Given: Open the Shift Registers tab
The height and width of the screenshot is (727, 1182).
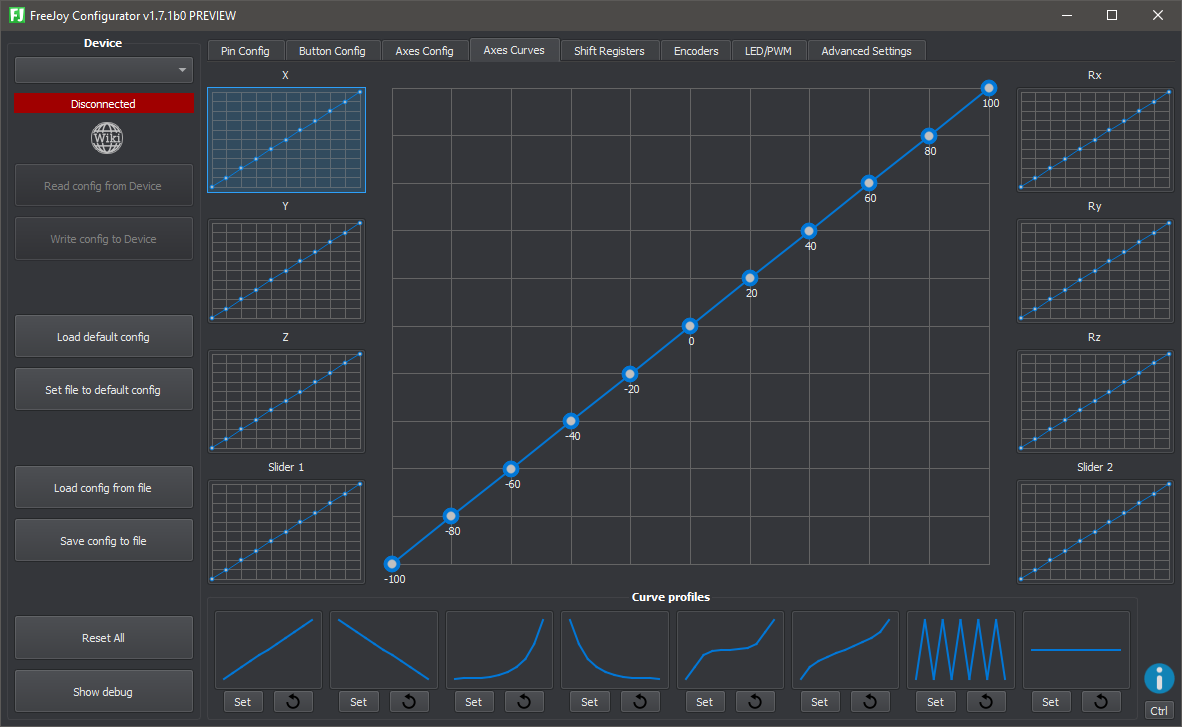Looking at the screenshot, I should (609, 51).
